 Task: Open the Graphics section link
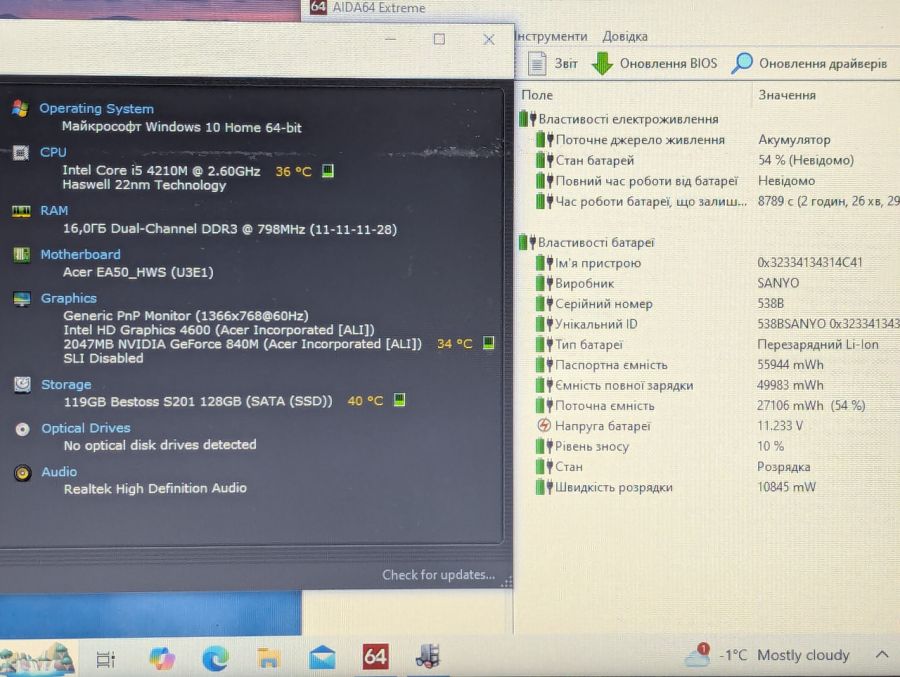[x=68, y=298]
